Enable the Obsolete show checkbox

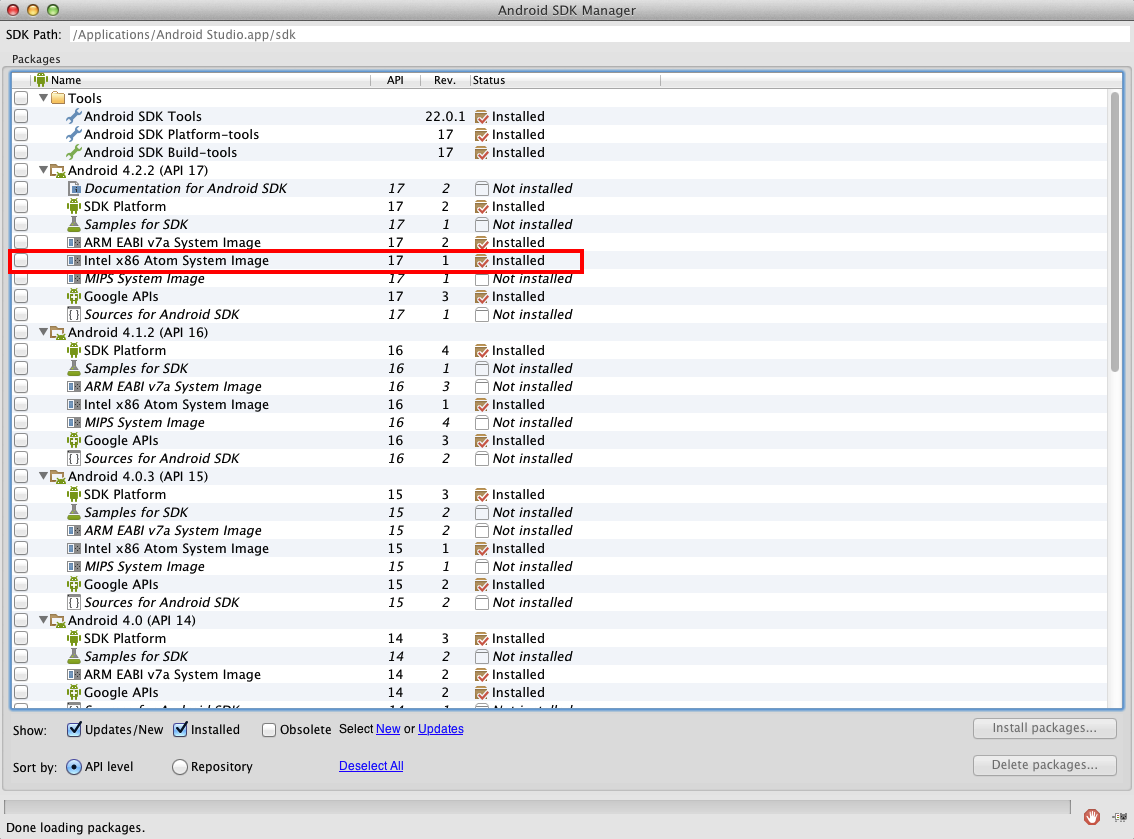(x=268, y=730)
